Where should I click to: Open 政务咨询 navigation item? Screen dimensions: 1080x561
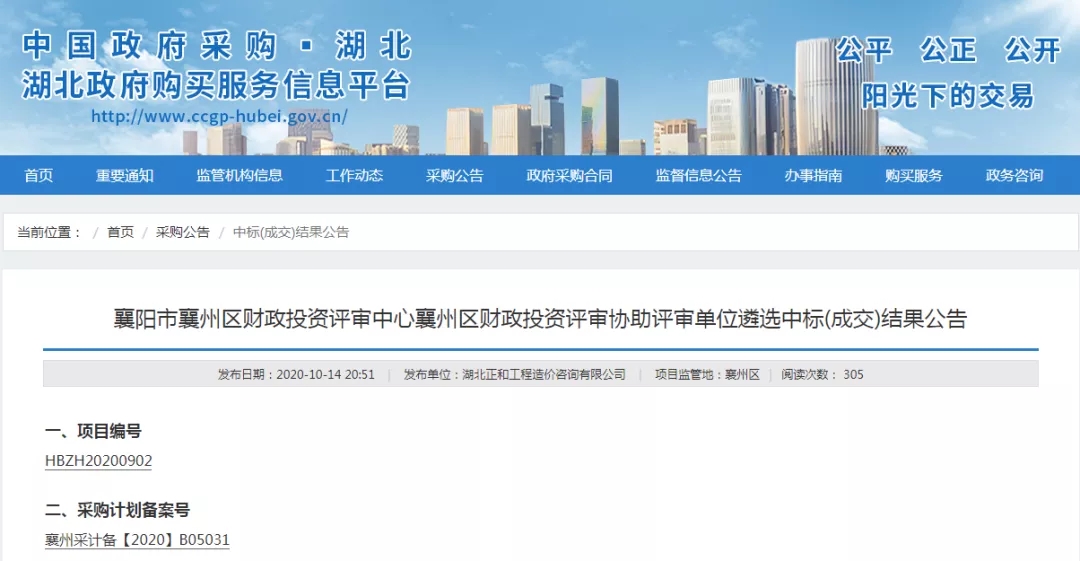pos(1014,176)
